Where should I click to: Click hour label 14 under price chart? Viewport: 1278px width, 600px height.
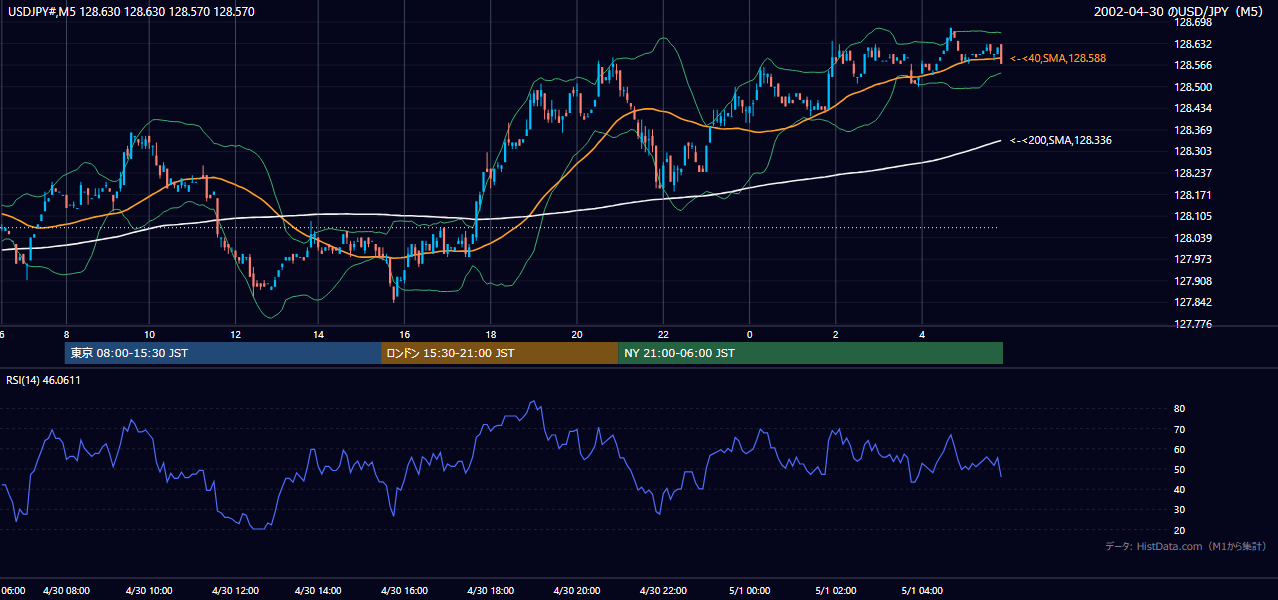[318, 334]
